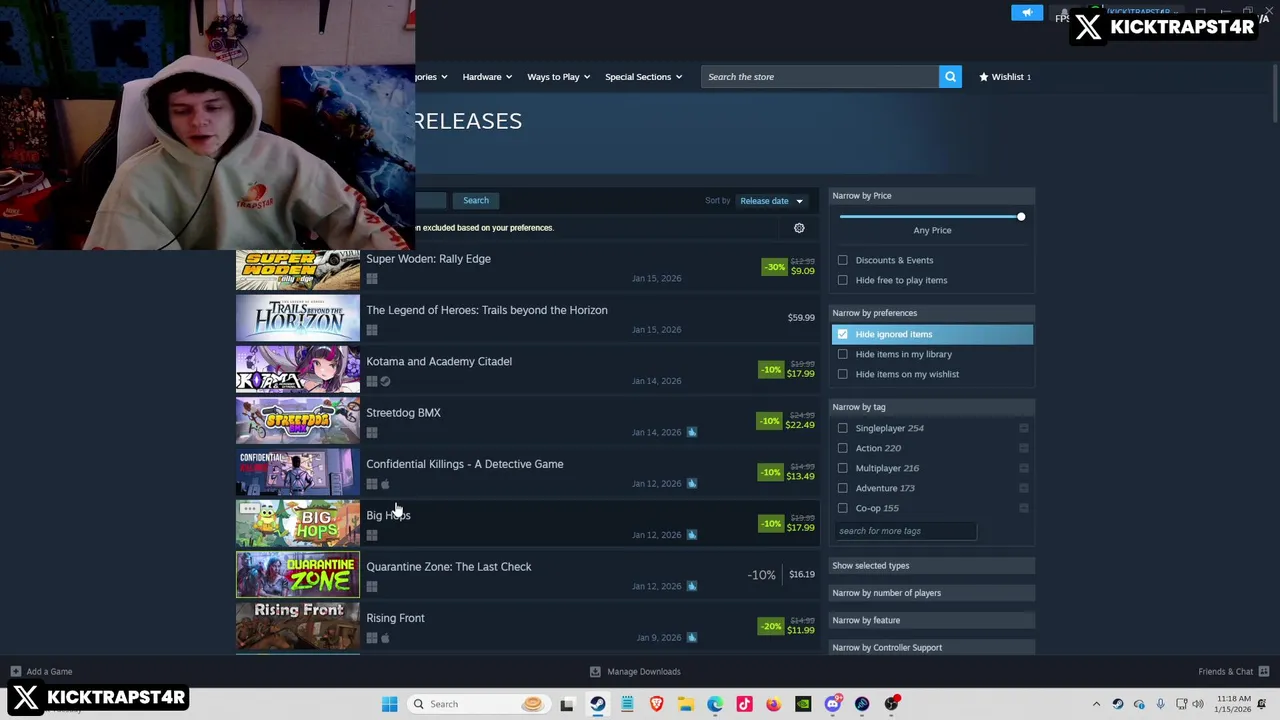Open Discord from the taskbar

coord(832,704)
